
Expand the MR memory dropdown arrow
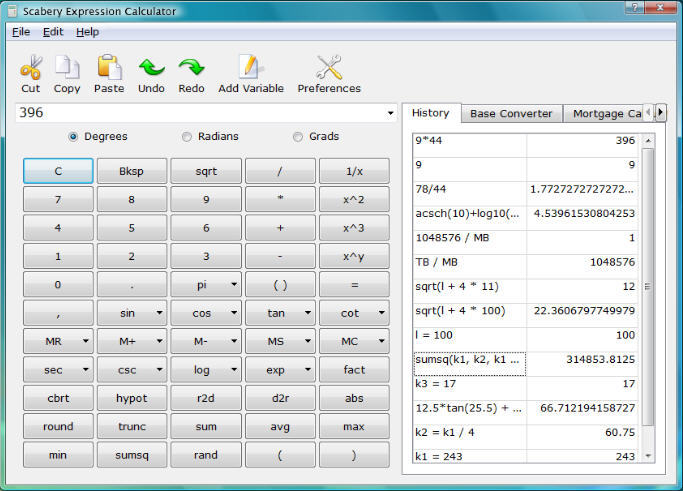86,341
